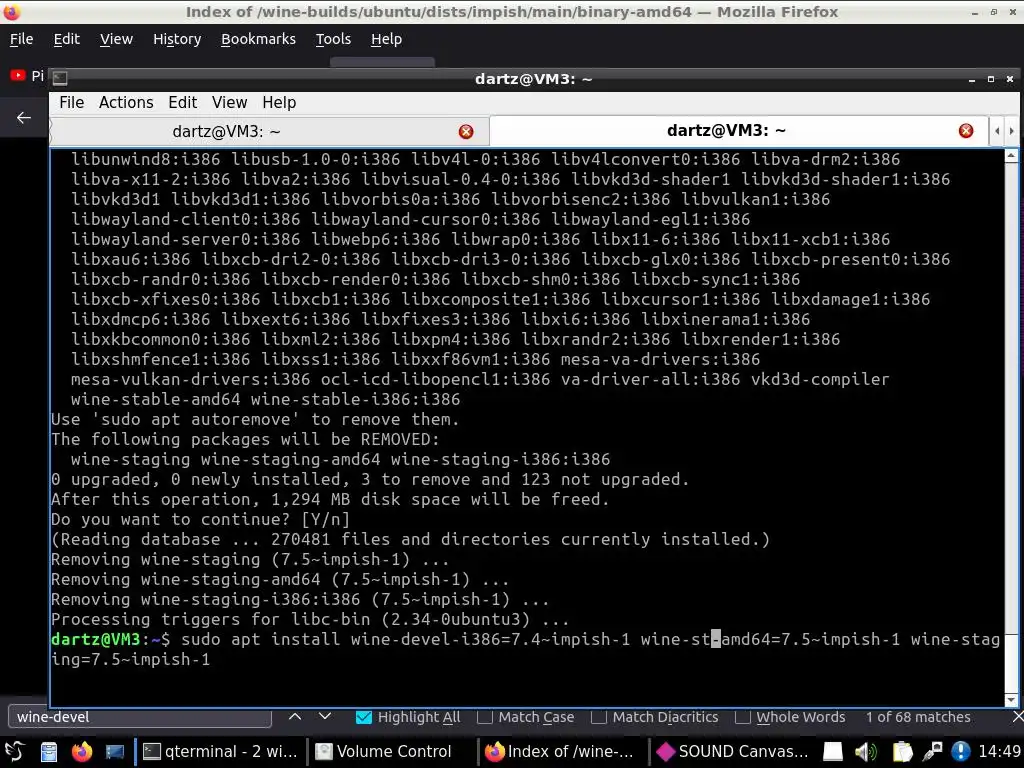Enable the Match Diacritics checkbox

pyautogui.click(x=598, y=717)
